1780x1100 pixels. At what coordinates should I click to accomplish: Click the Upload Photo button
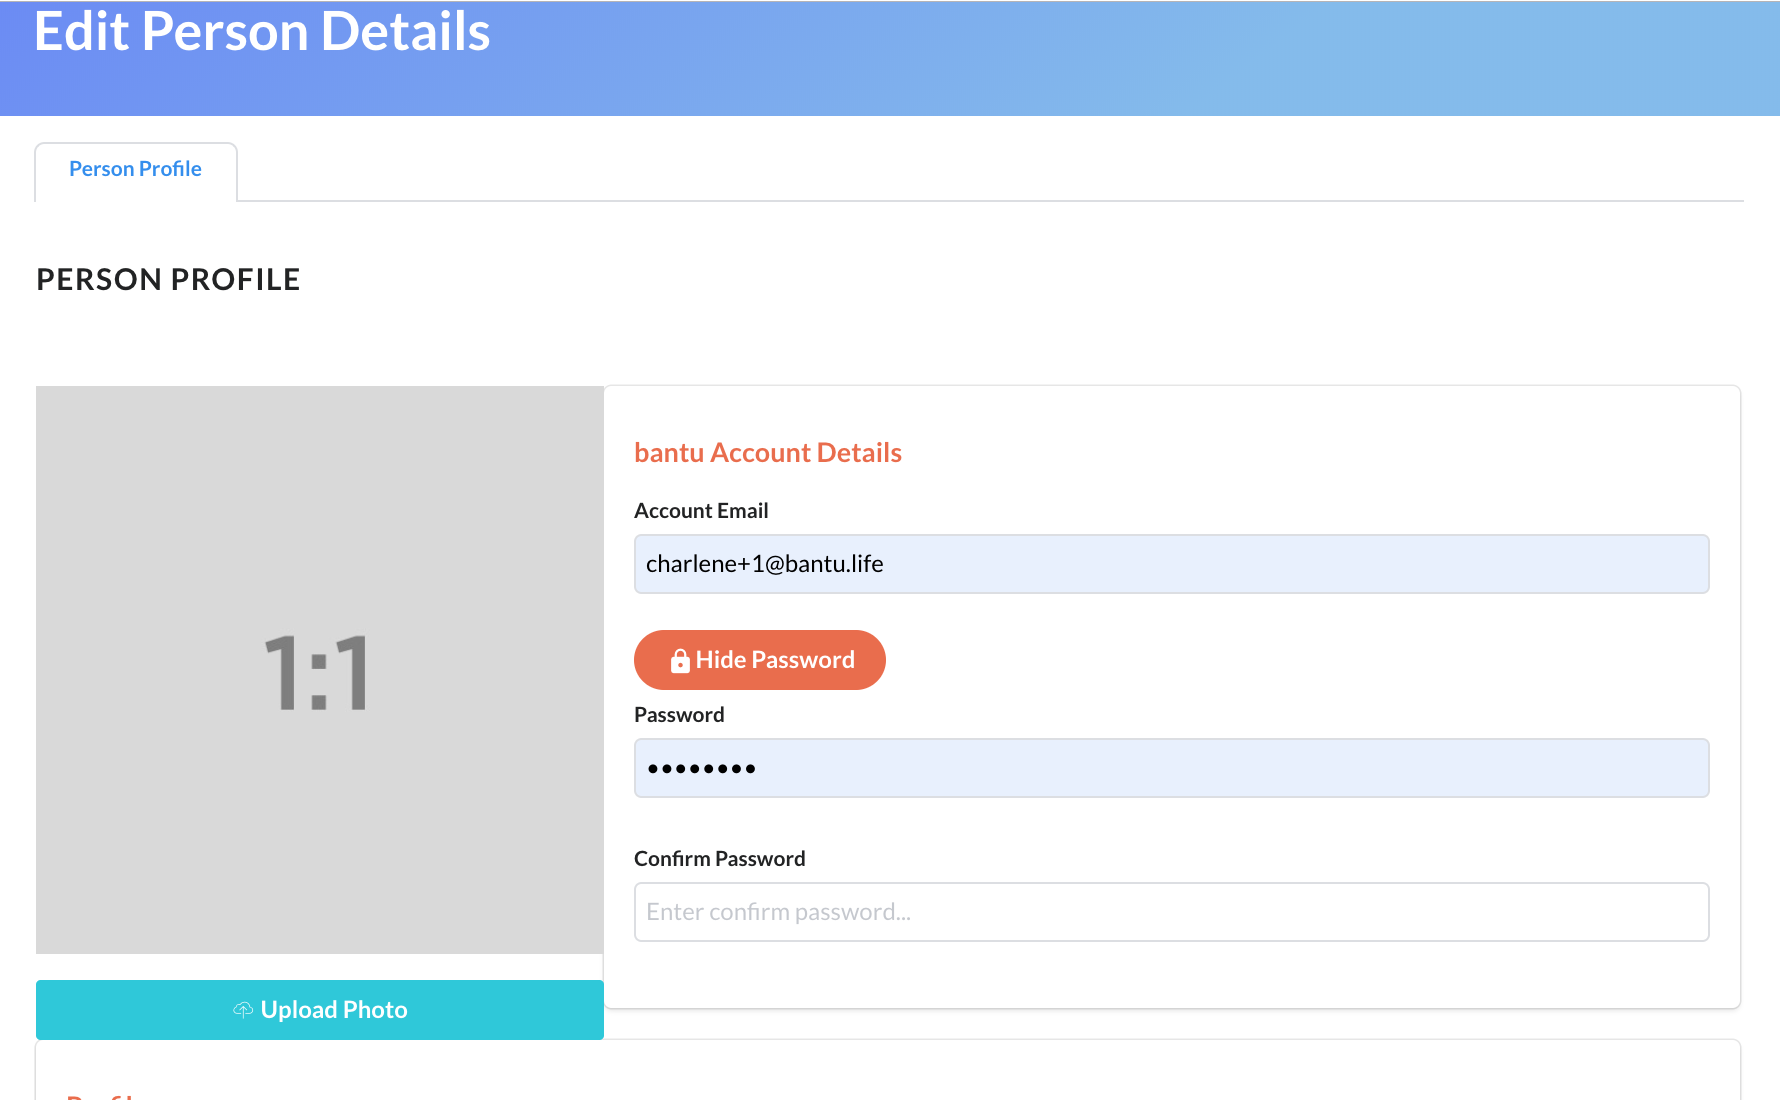pyautogui.click(x=320, y=1010)
